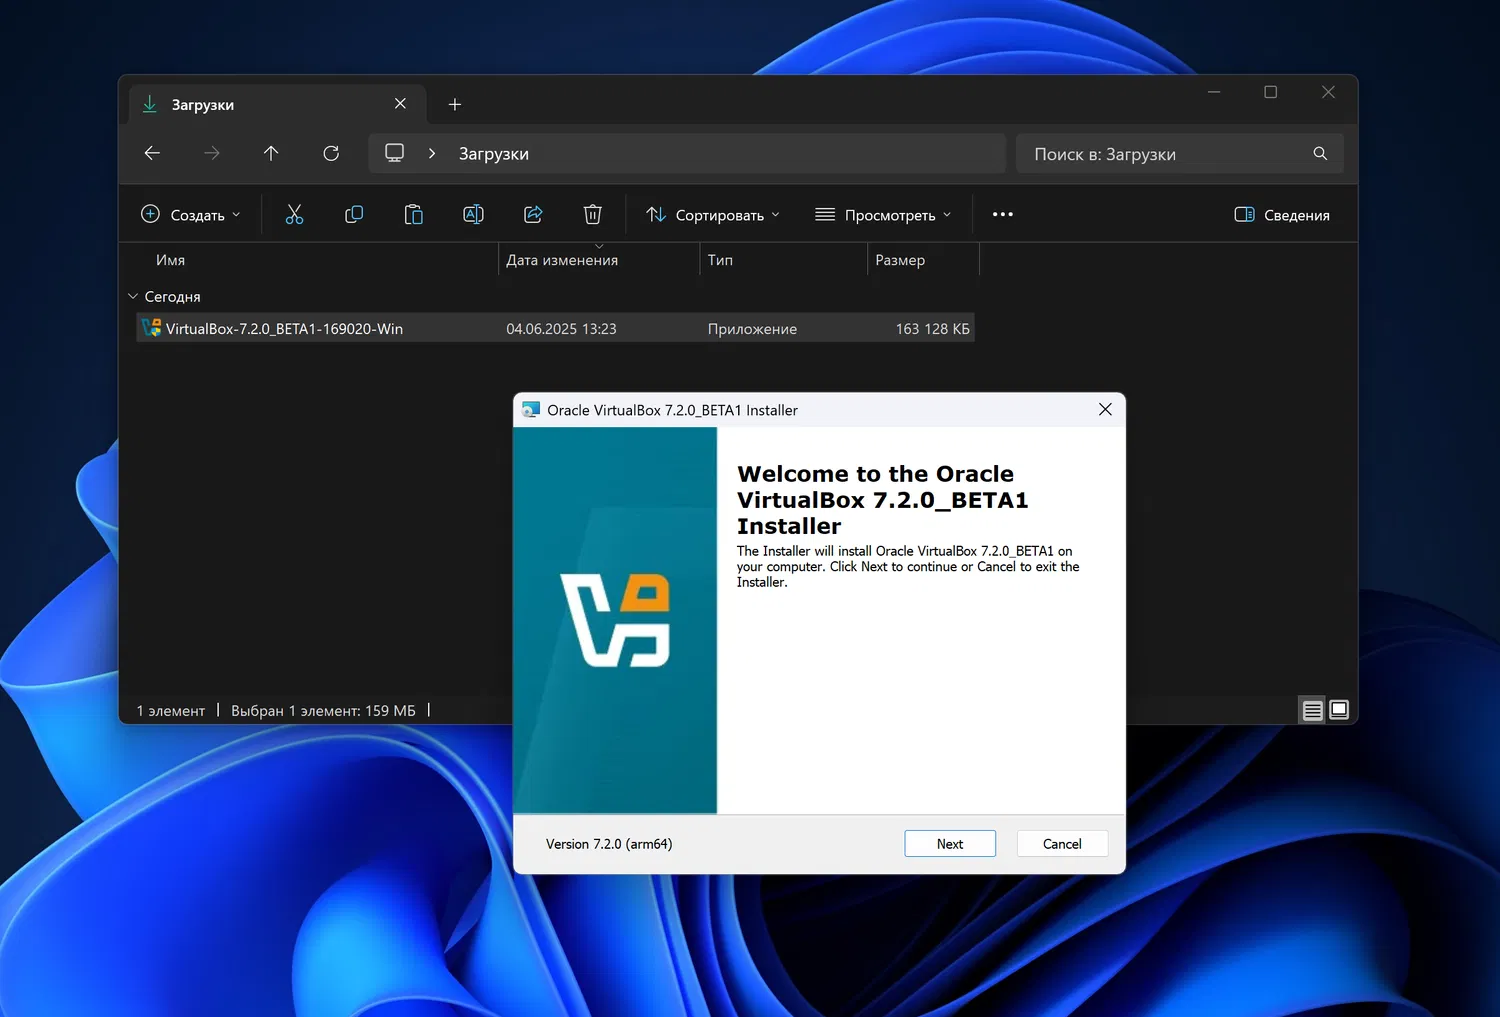The width and height of the screenshot is (1500, 1017).
Task: Copy the selected file
Action: click(x=354, y=214)
